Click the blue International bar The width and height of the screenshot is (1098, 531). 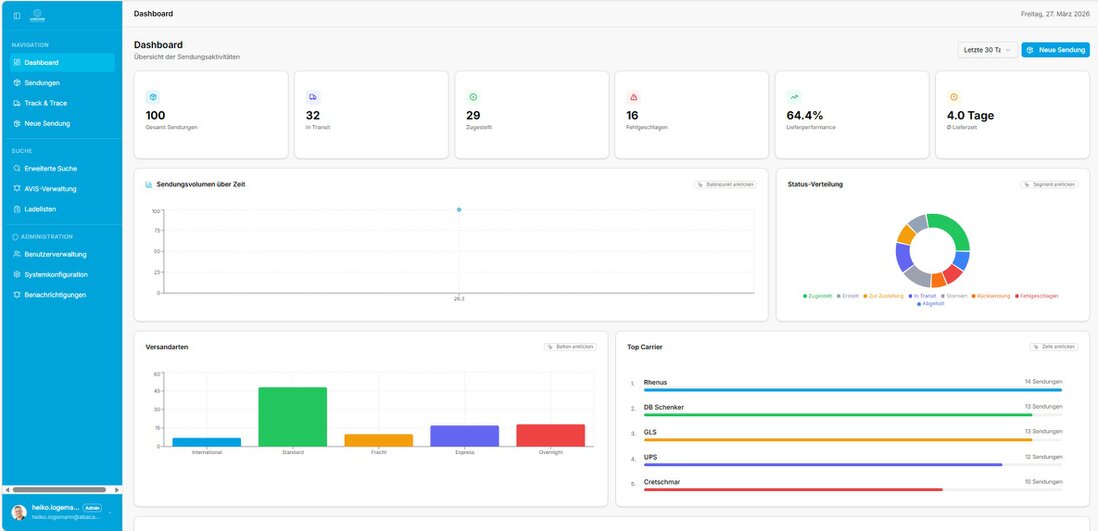pyautogui.click(x=207, y=442)
